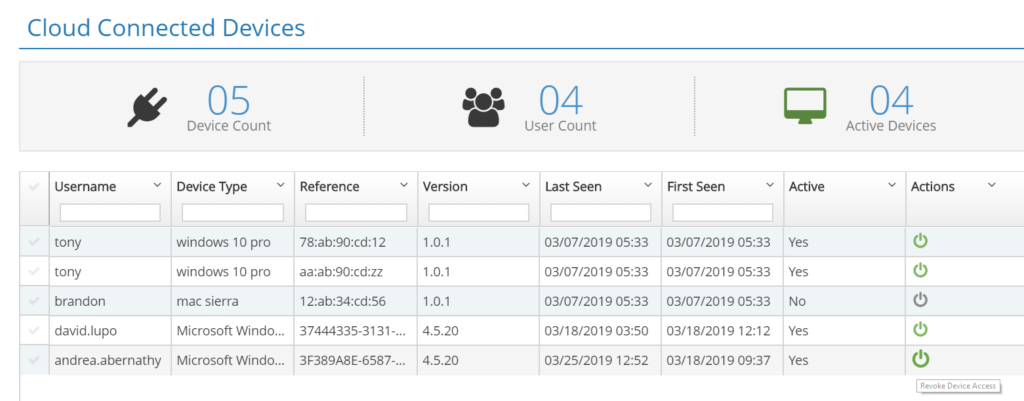The height and width of the screenshot is (401, 1024).
Task: Open the Device Type column dropdown
Action: point(281,185)
